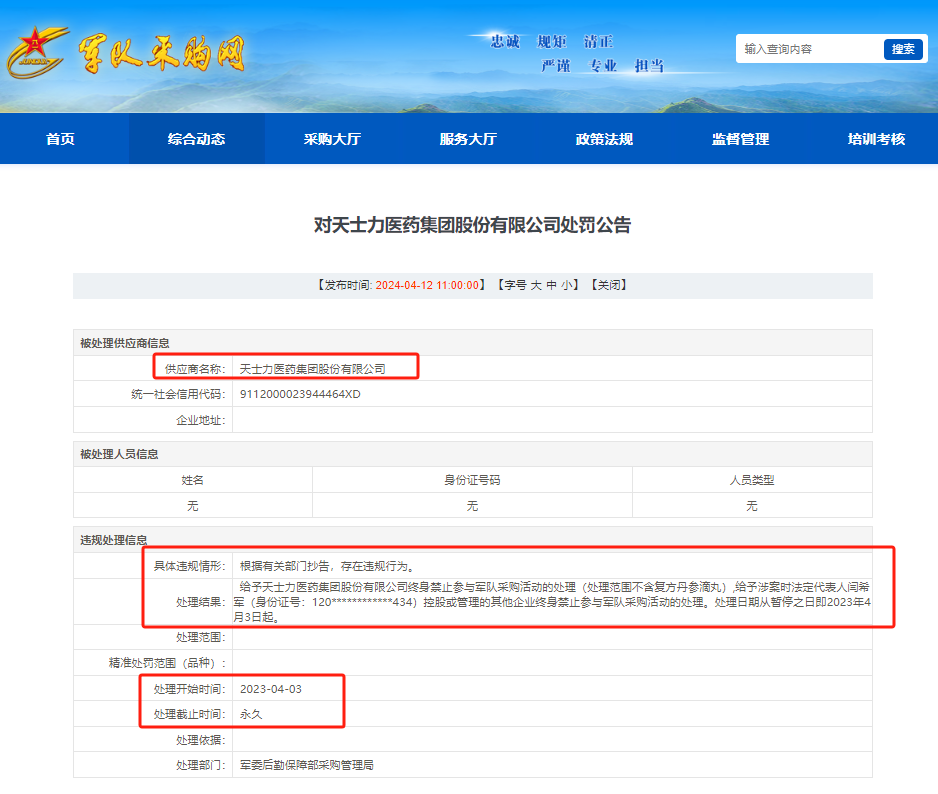Set font size to 大
Viewport: 938px width, 794px height.
coord(536,285)
